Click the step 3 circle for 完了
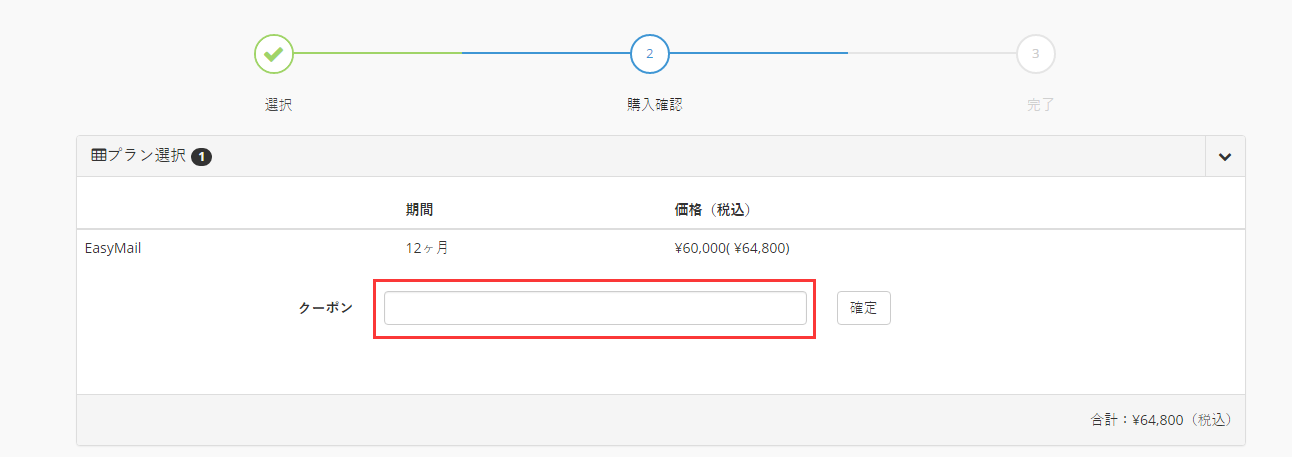 pyautogui.click(x=1036, y=53)
